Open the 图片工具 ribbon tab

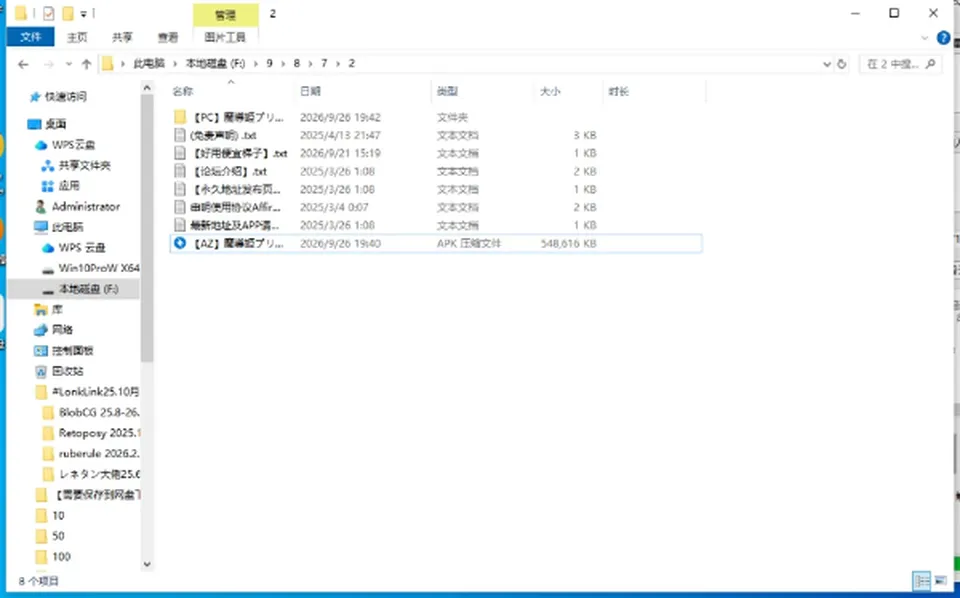coord(225,37)
